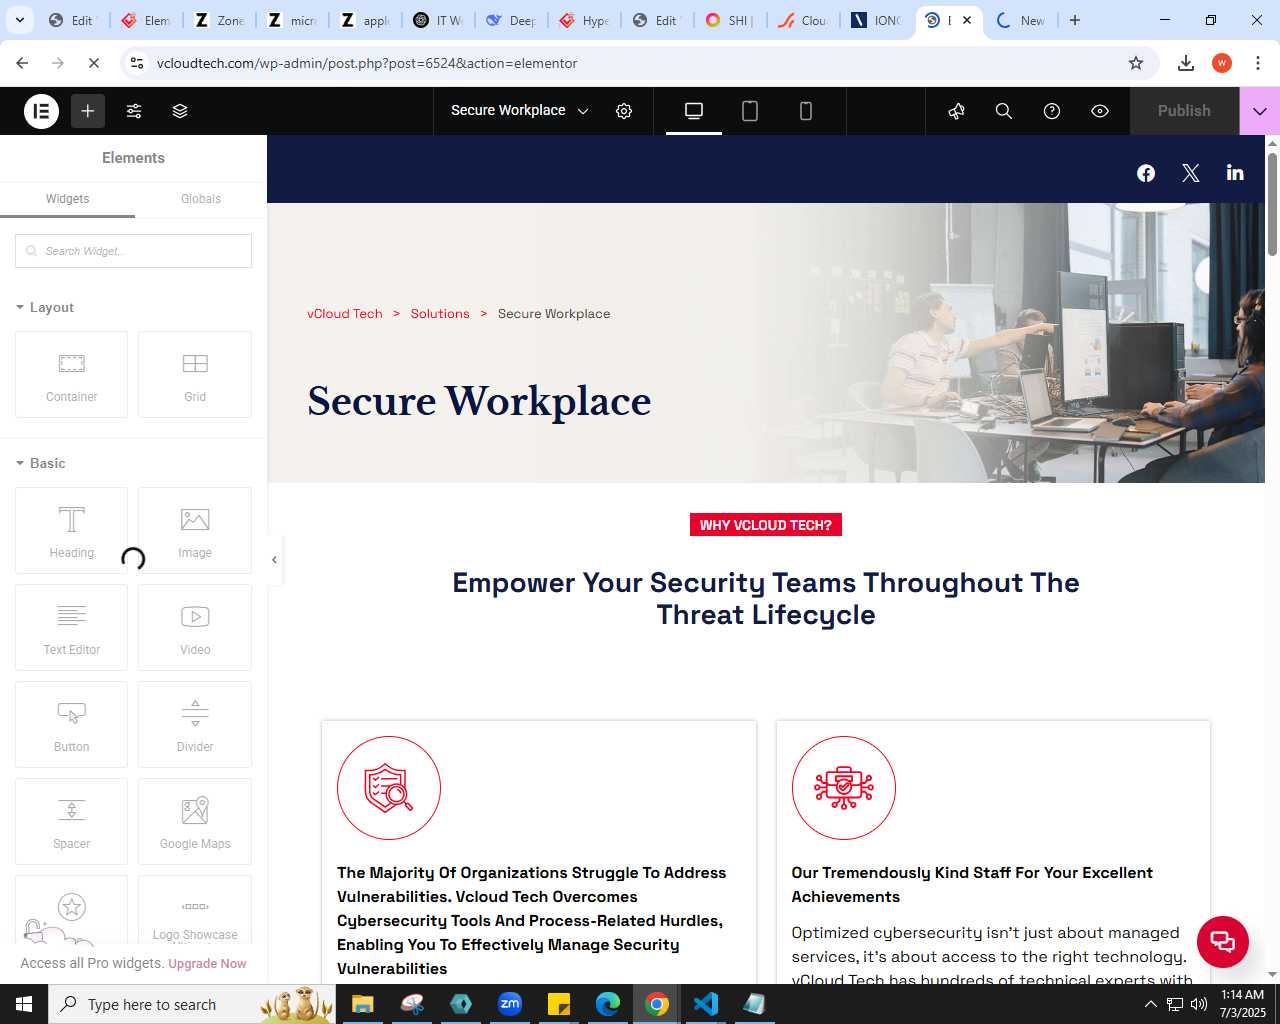This screenshot has height=1024, width=1280.
Task: Open the Finder search icon
Action: [1004, 111]
